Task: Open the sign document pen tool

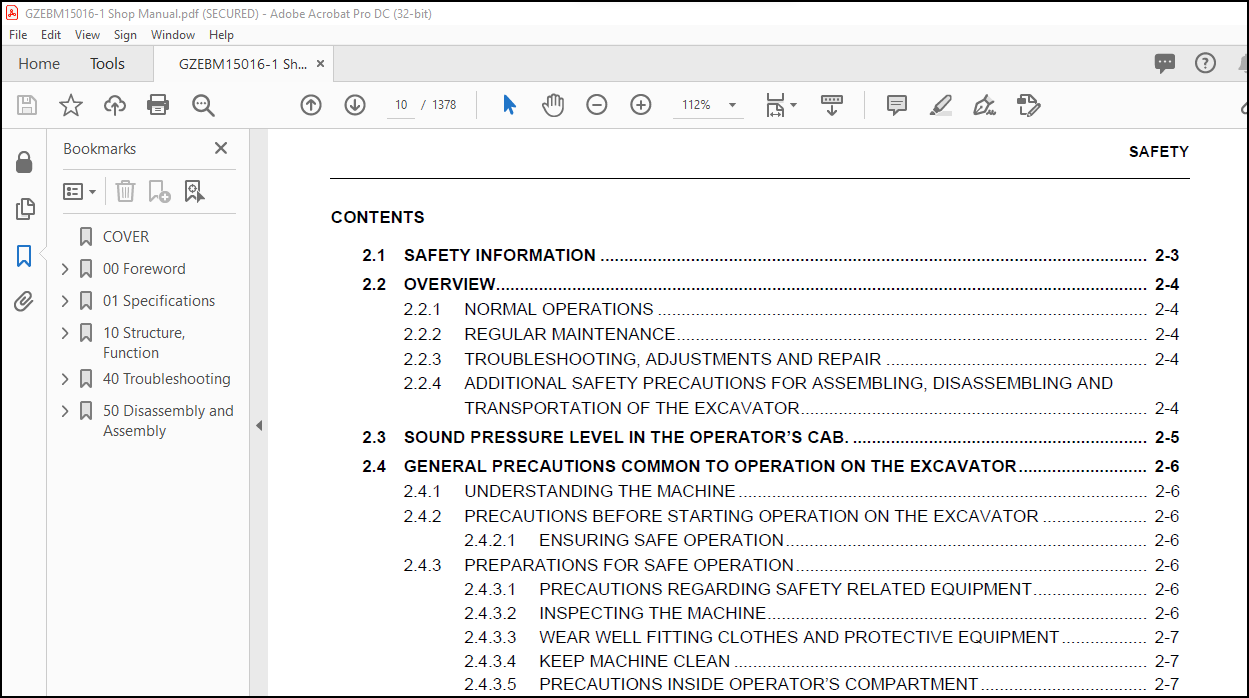Action: point(984,105)
